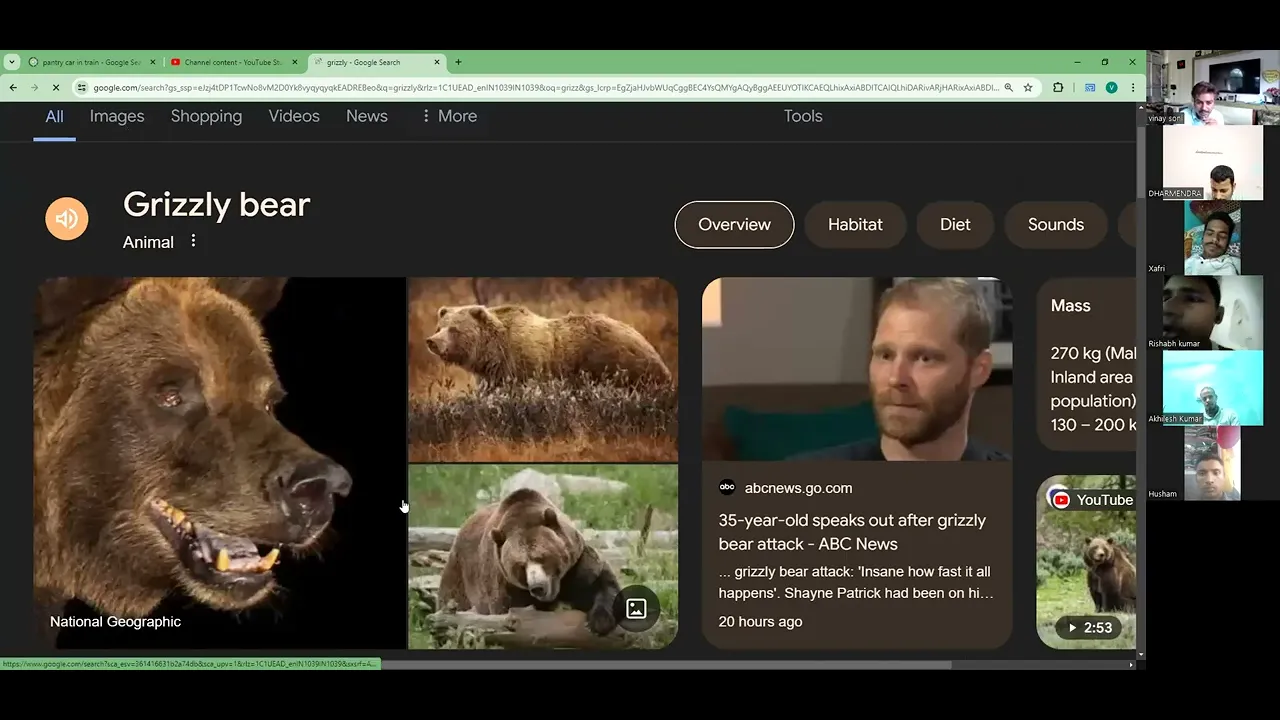The image size is (1280, 720).
Task: Click the abcnews.go.com source link
Action: [798, 488]
